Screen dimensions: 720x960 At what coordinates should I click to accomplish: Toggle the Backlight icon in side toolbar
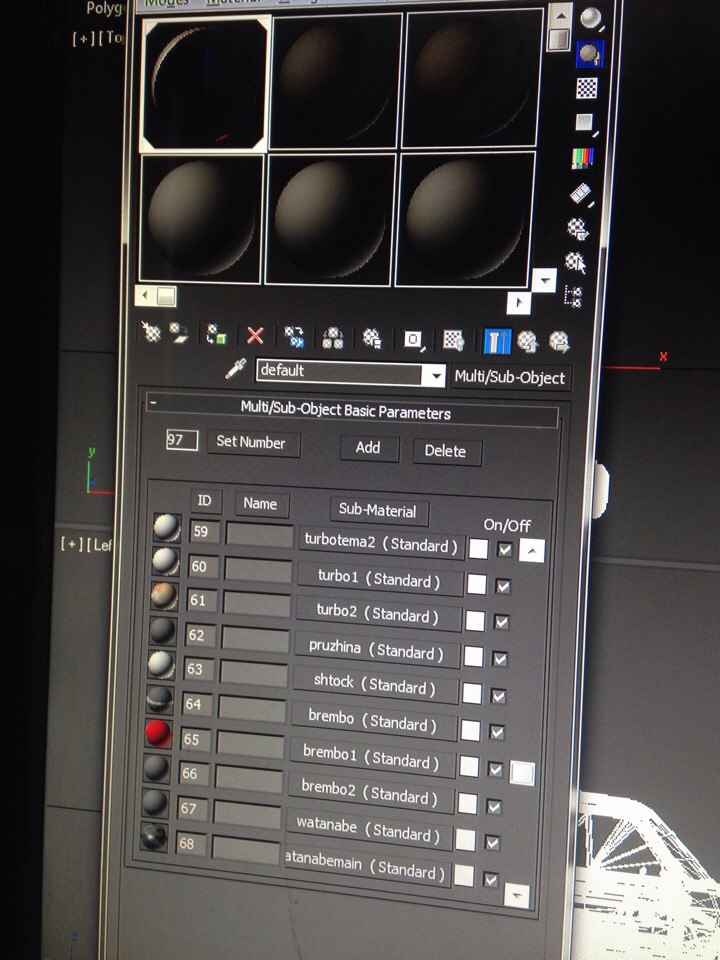pyautogui.click(x=590, y=54)
